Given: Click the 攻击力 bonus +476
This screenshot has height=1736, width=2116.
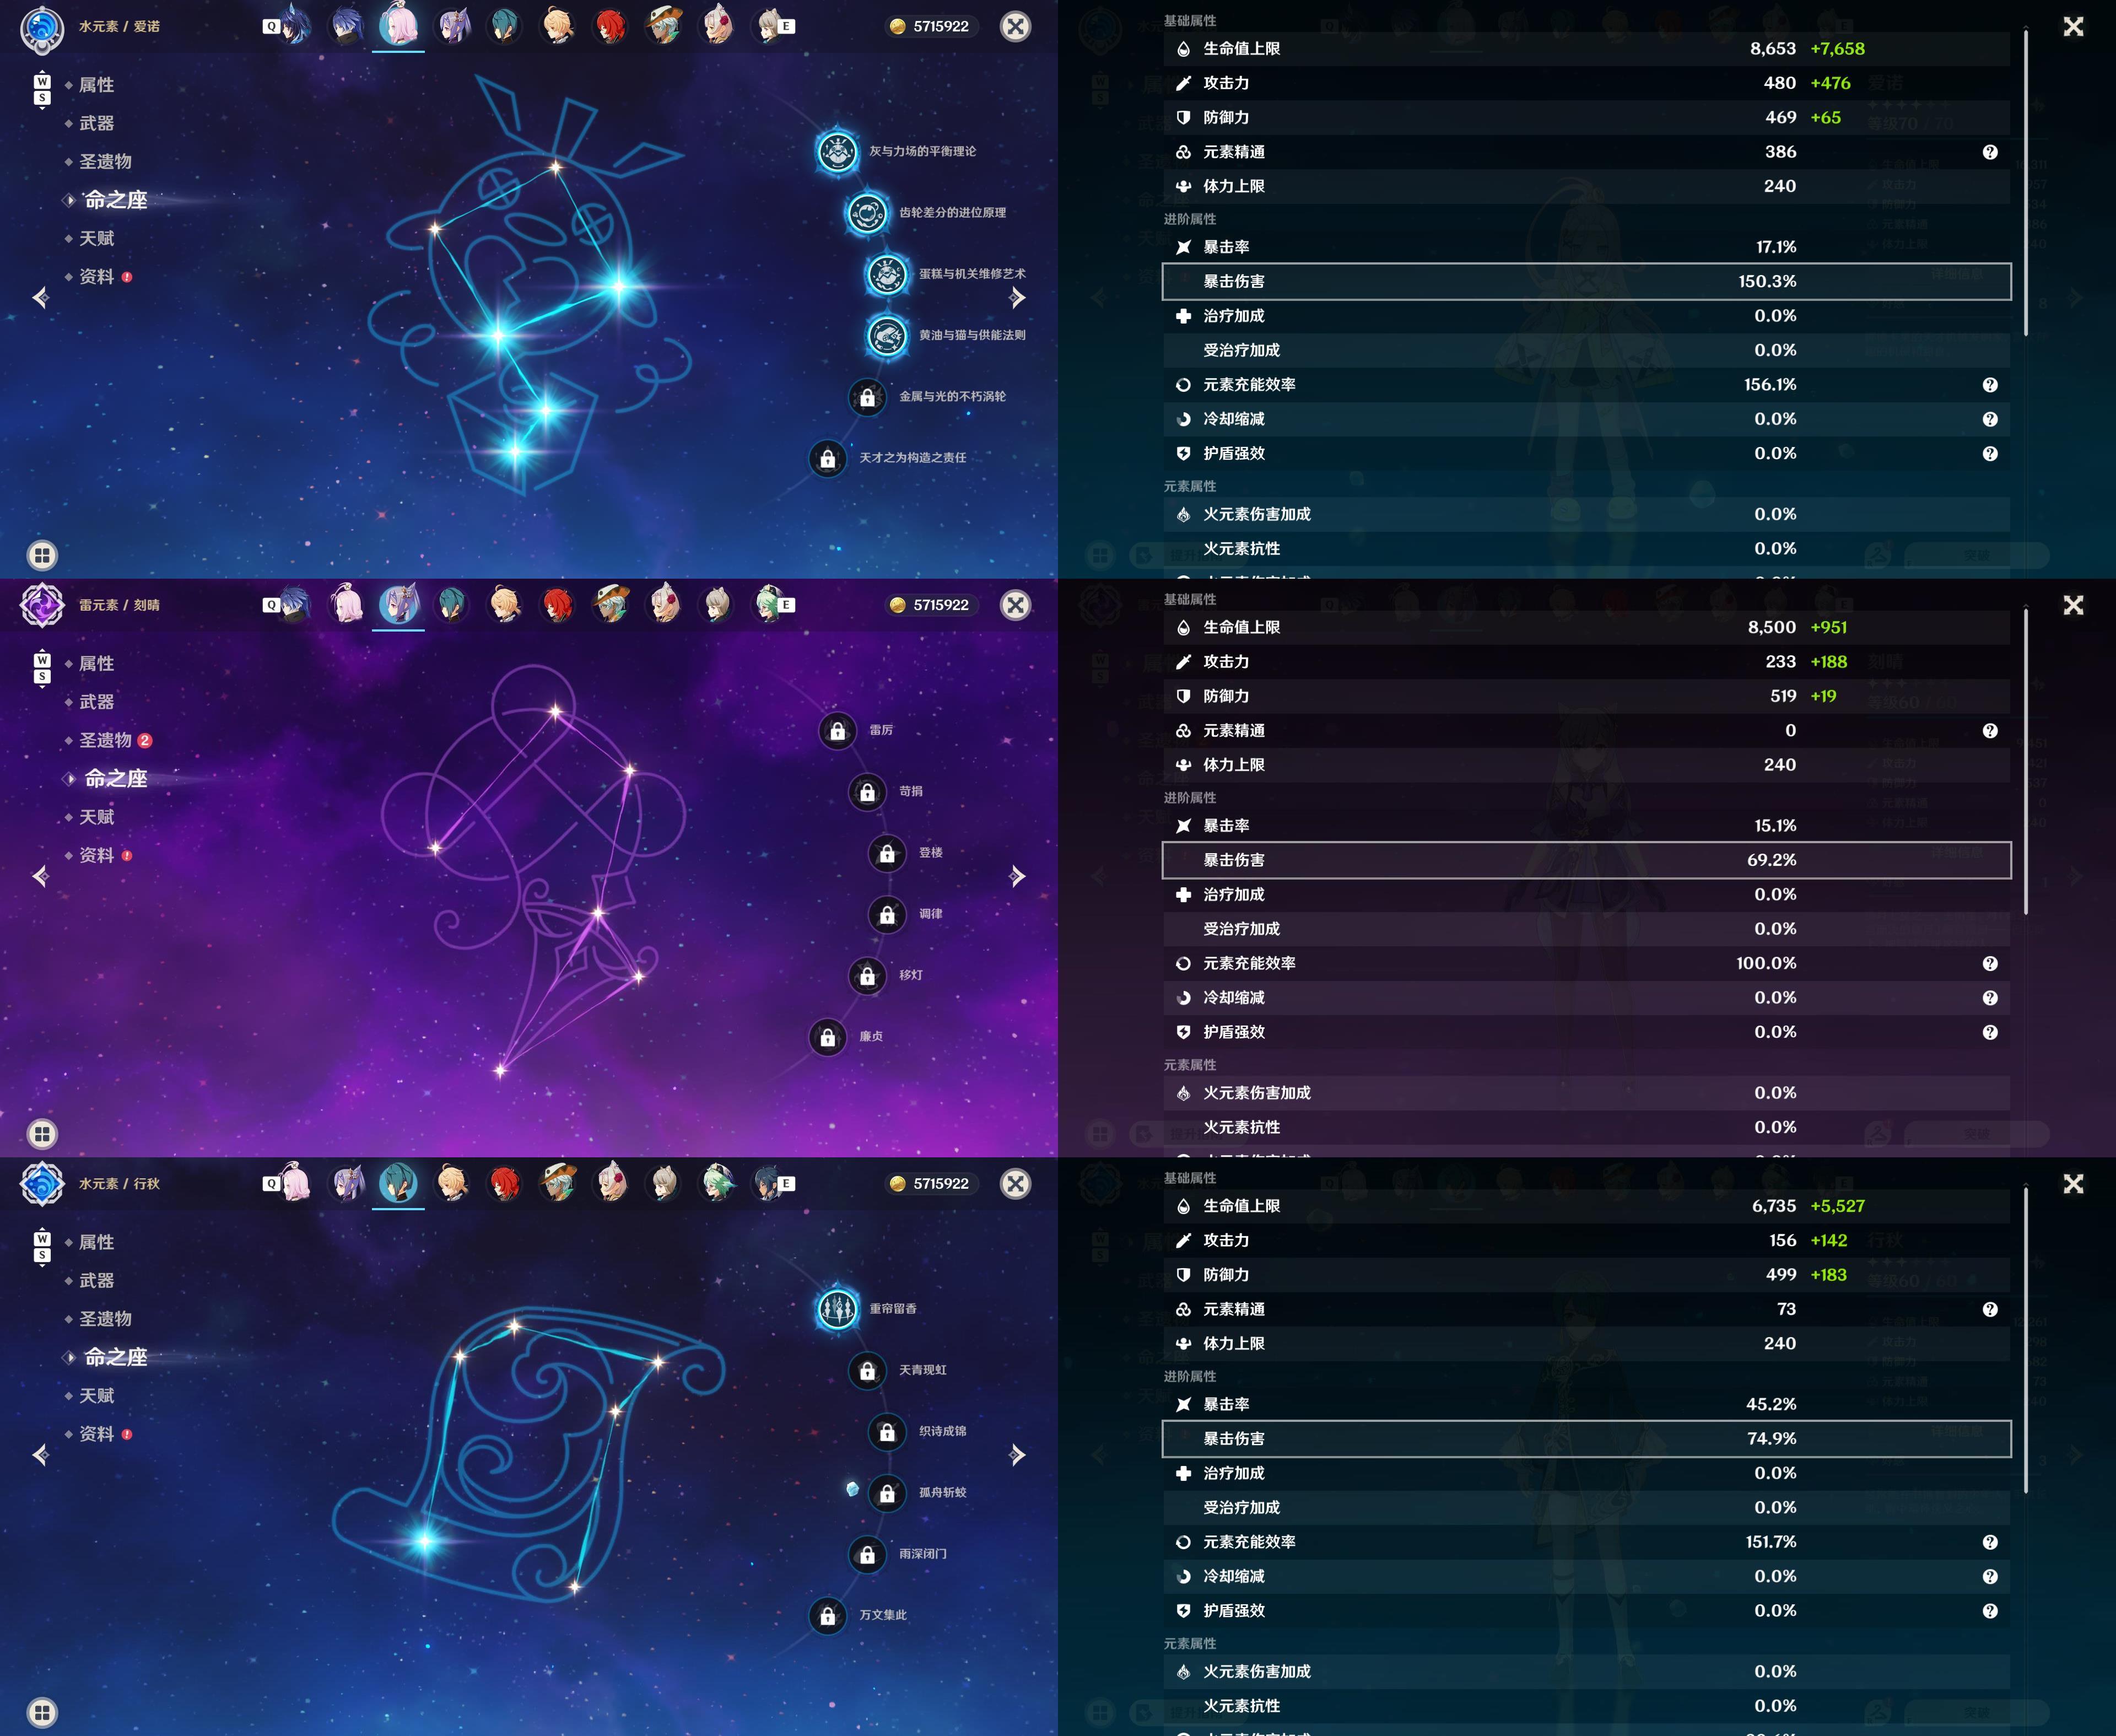Looking at the screenshot, I should click(1830, 84).
